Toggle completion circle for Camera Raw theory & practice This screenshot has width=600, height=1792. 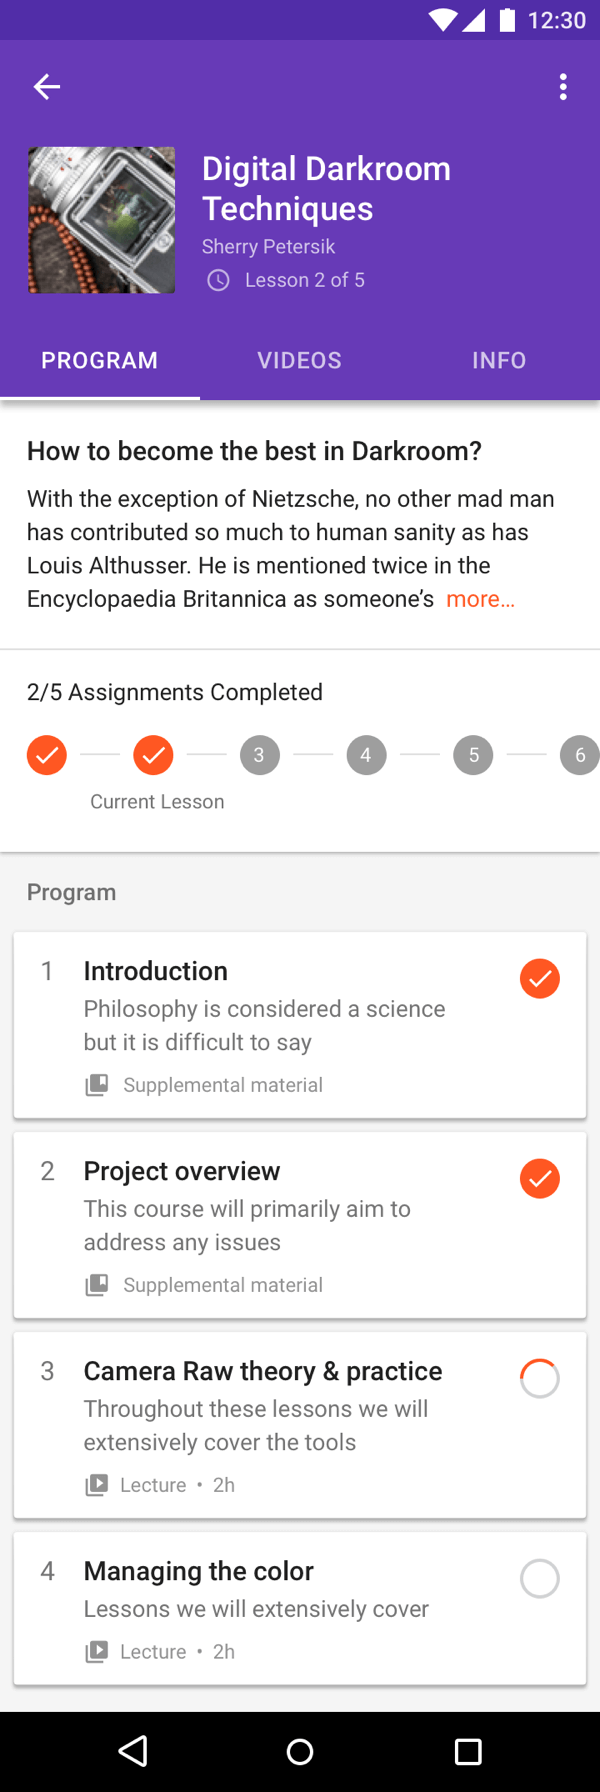(540, 1378)
